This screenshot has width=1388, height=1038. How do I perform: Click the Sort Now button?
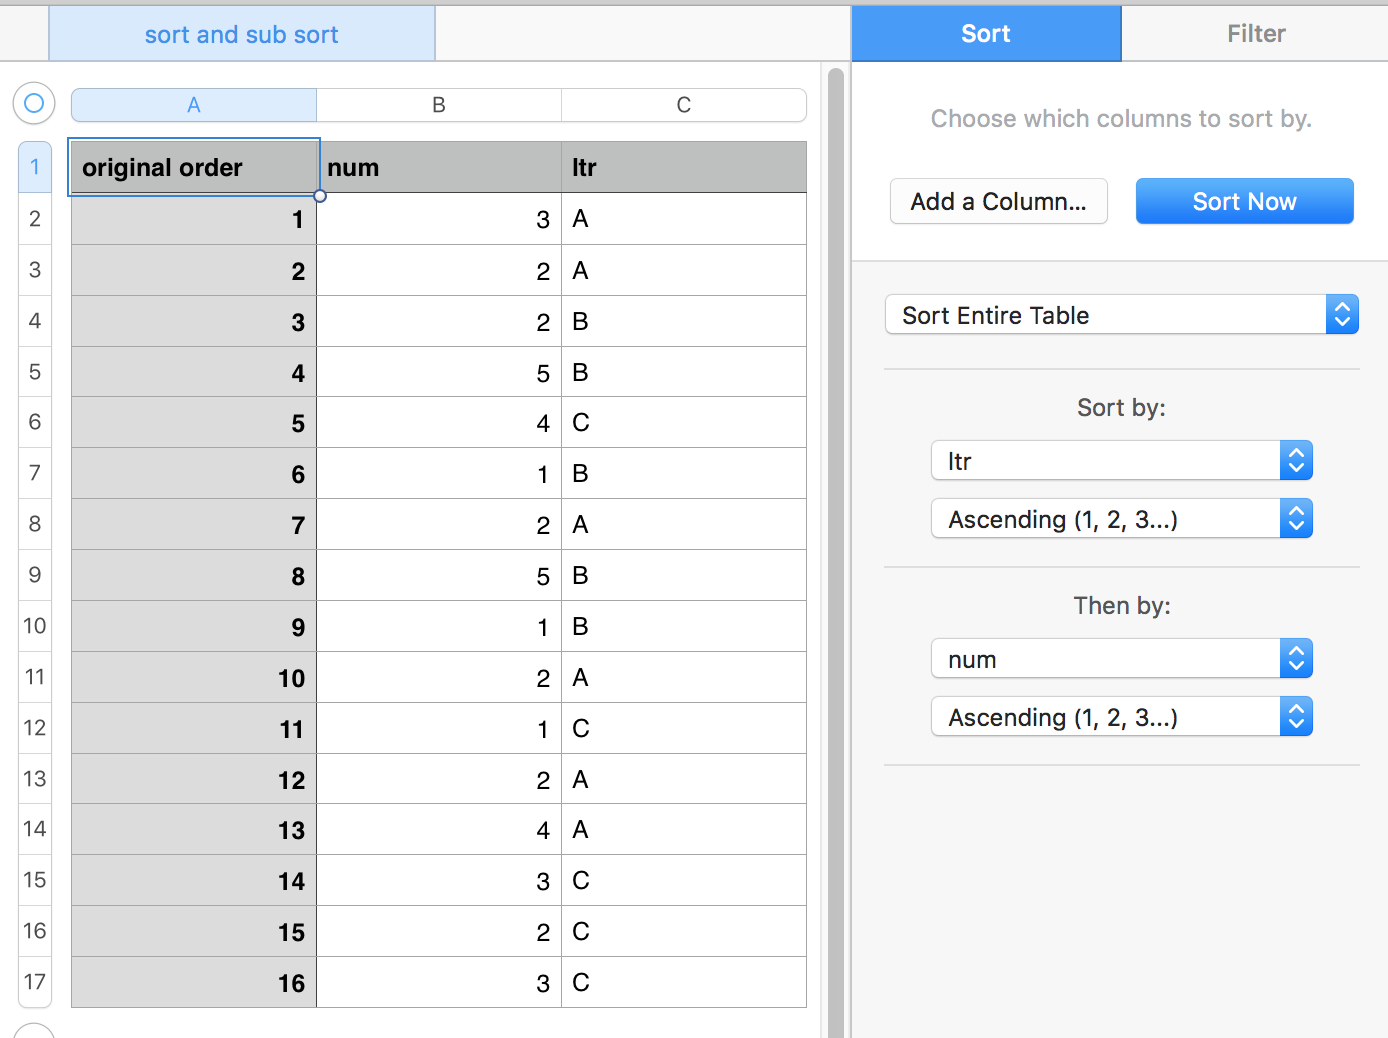[1244, 201]
